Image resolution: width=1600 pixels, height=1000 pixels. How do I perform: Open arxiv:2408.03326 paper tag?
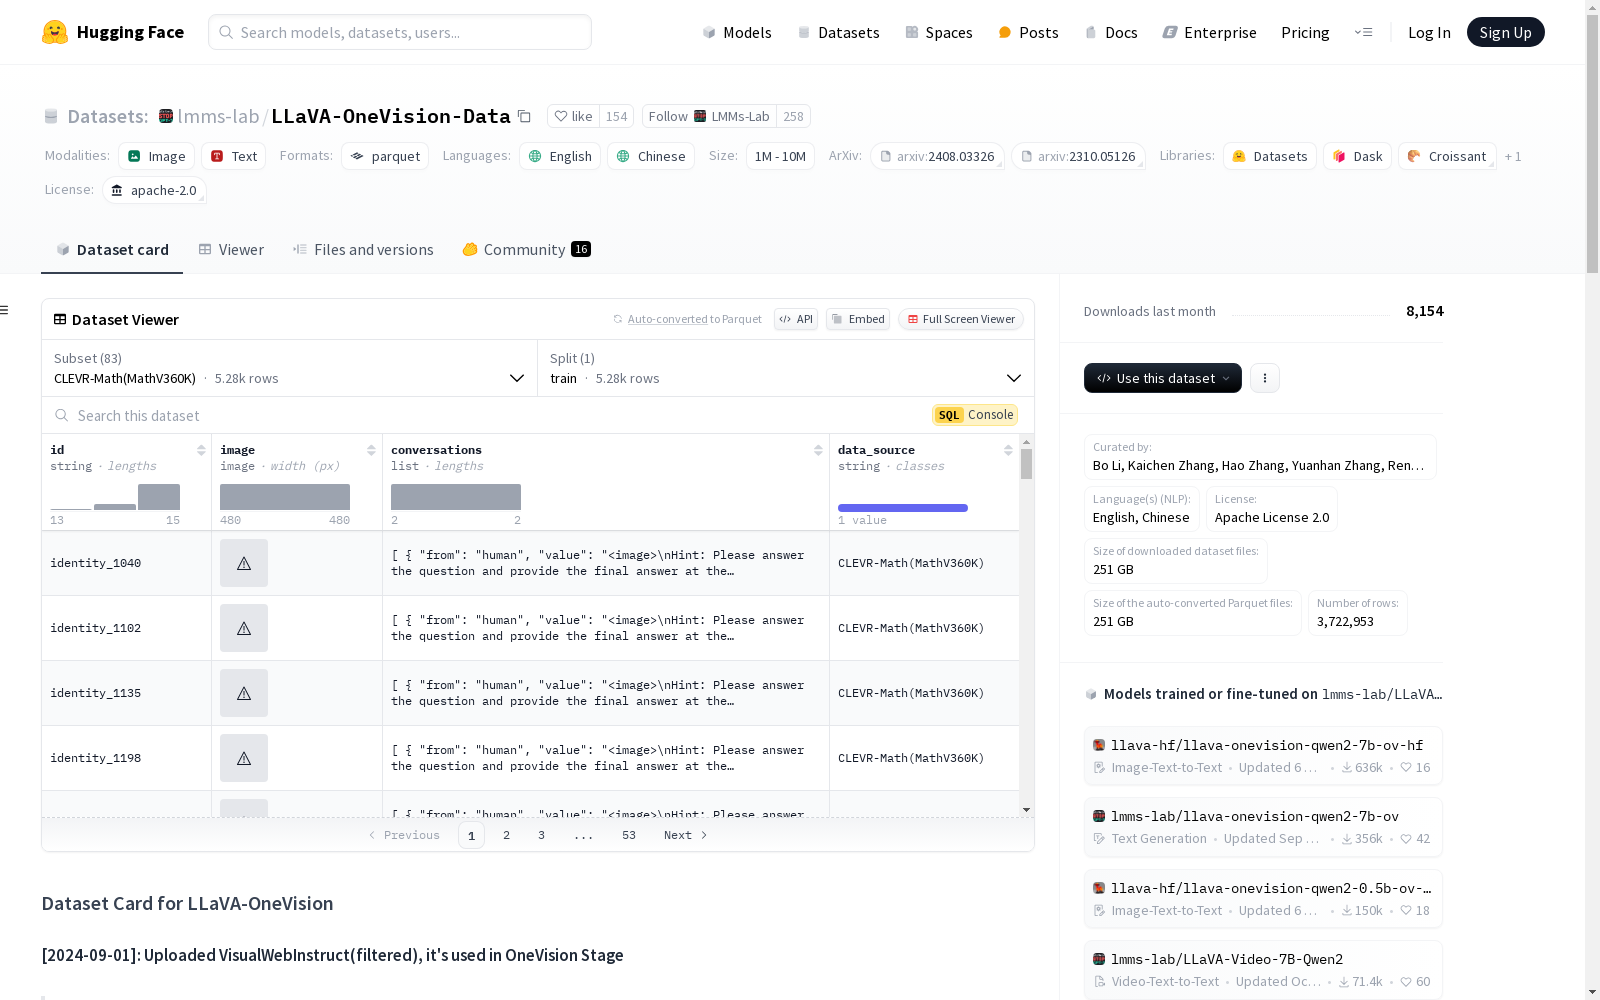pyautogui.click(x=937, y=156)
